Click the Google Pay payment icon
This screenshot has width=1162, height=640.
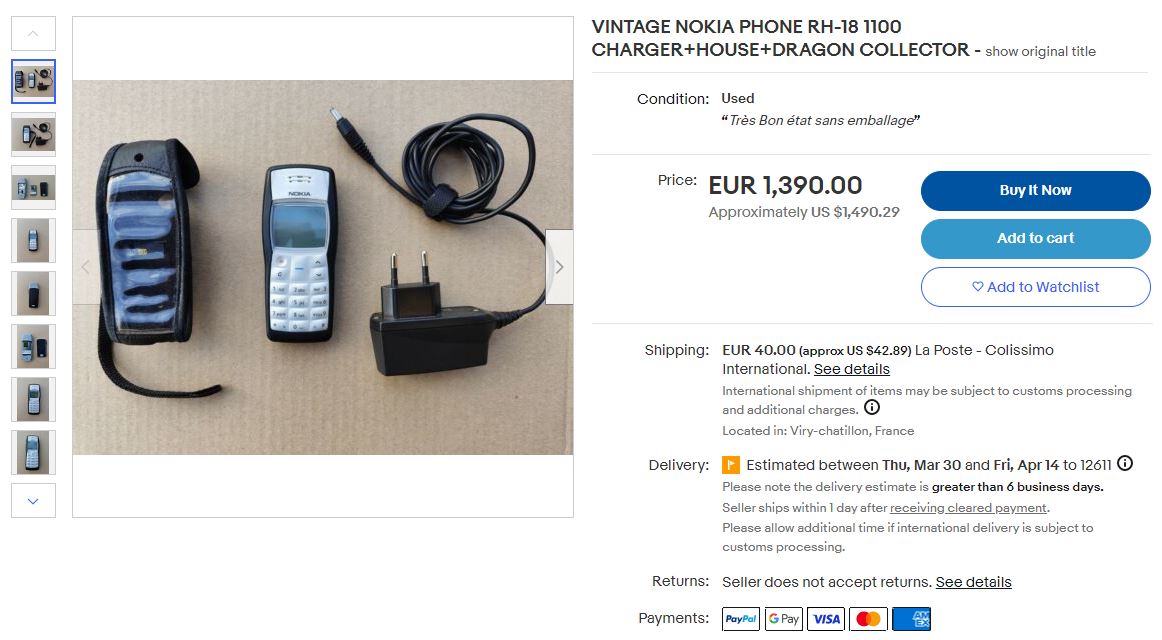(783, 619)
